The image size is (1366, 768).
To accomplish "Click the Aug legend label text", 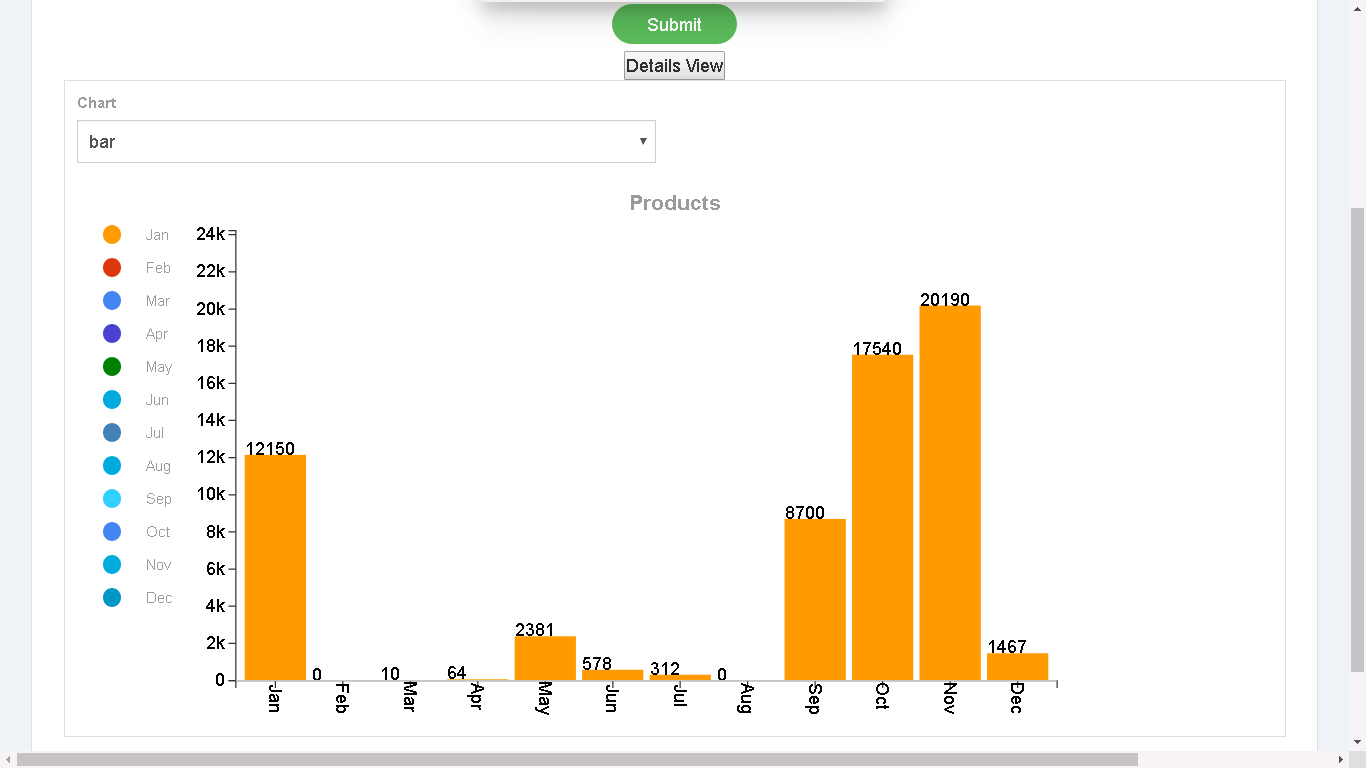I will 158,465.
